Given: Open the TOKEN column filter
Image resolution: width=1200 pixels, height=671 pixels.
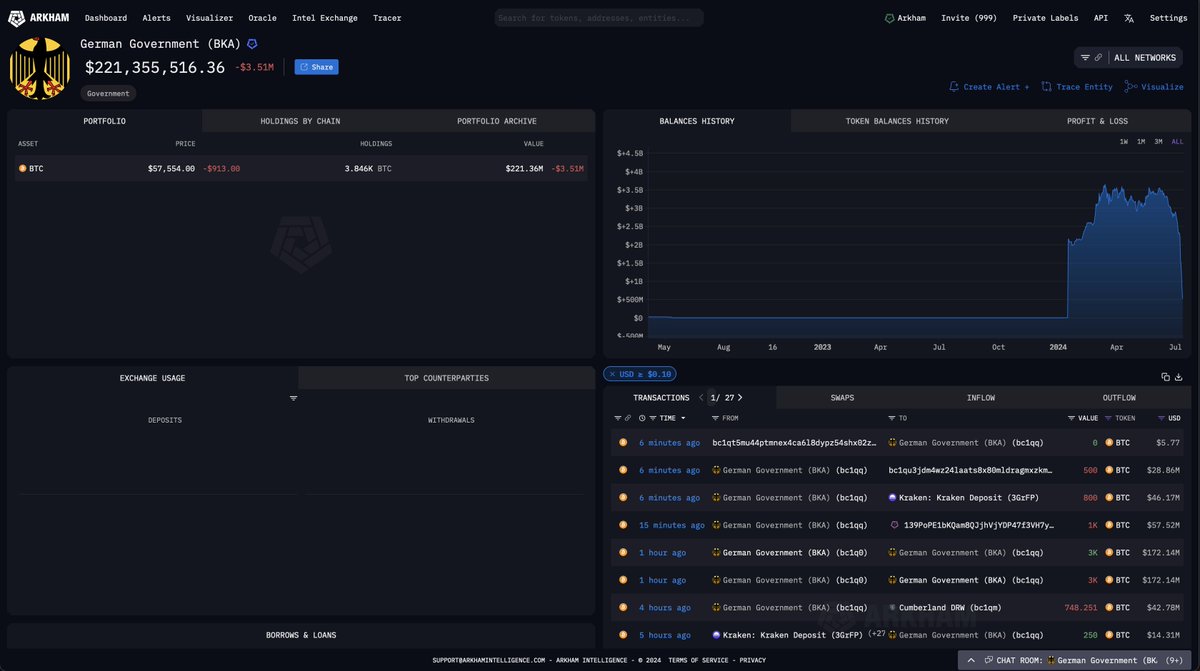Looking at the screenshot, I should (1109, 418).
